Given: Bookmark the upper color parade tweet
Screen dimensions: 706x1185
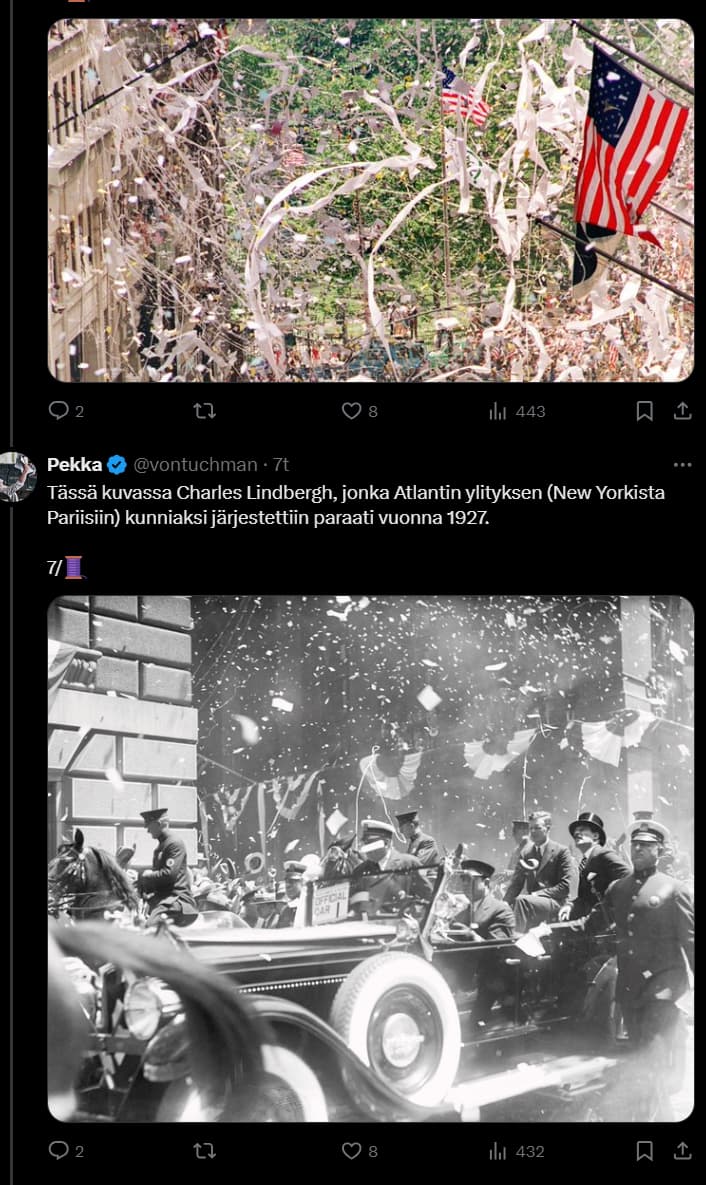Looking at the screenshot, I should [644, 410].
